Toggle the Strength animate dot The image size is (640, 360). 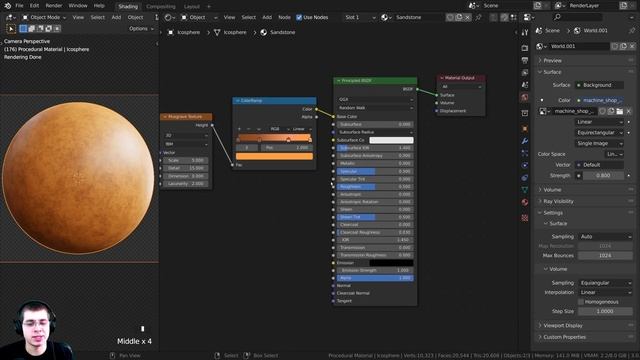[x=629, y=176]
